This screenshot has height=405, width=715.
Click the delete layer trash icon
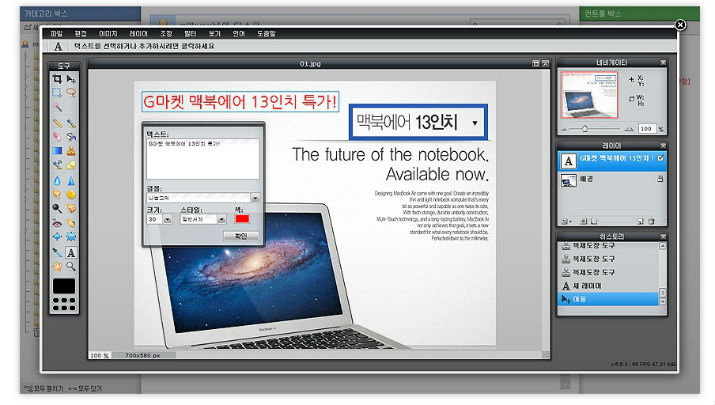point(651,222)
